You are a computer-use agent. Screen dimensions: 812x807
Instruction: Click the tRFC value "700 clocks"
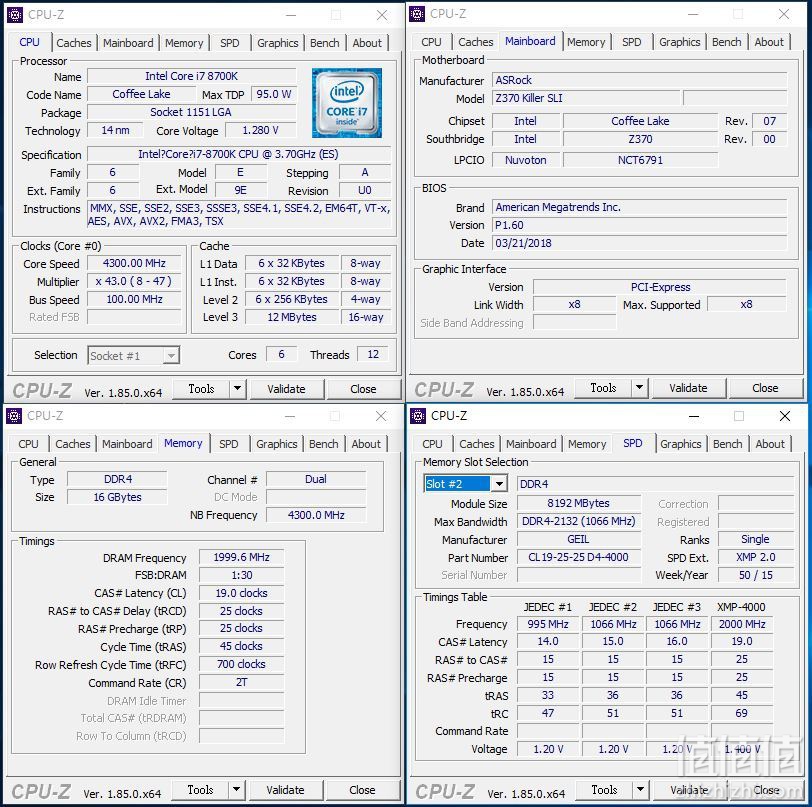[x=241, y=664]
